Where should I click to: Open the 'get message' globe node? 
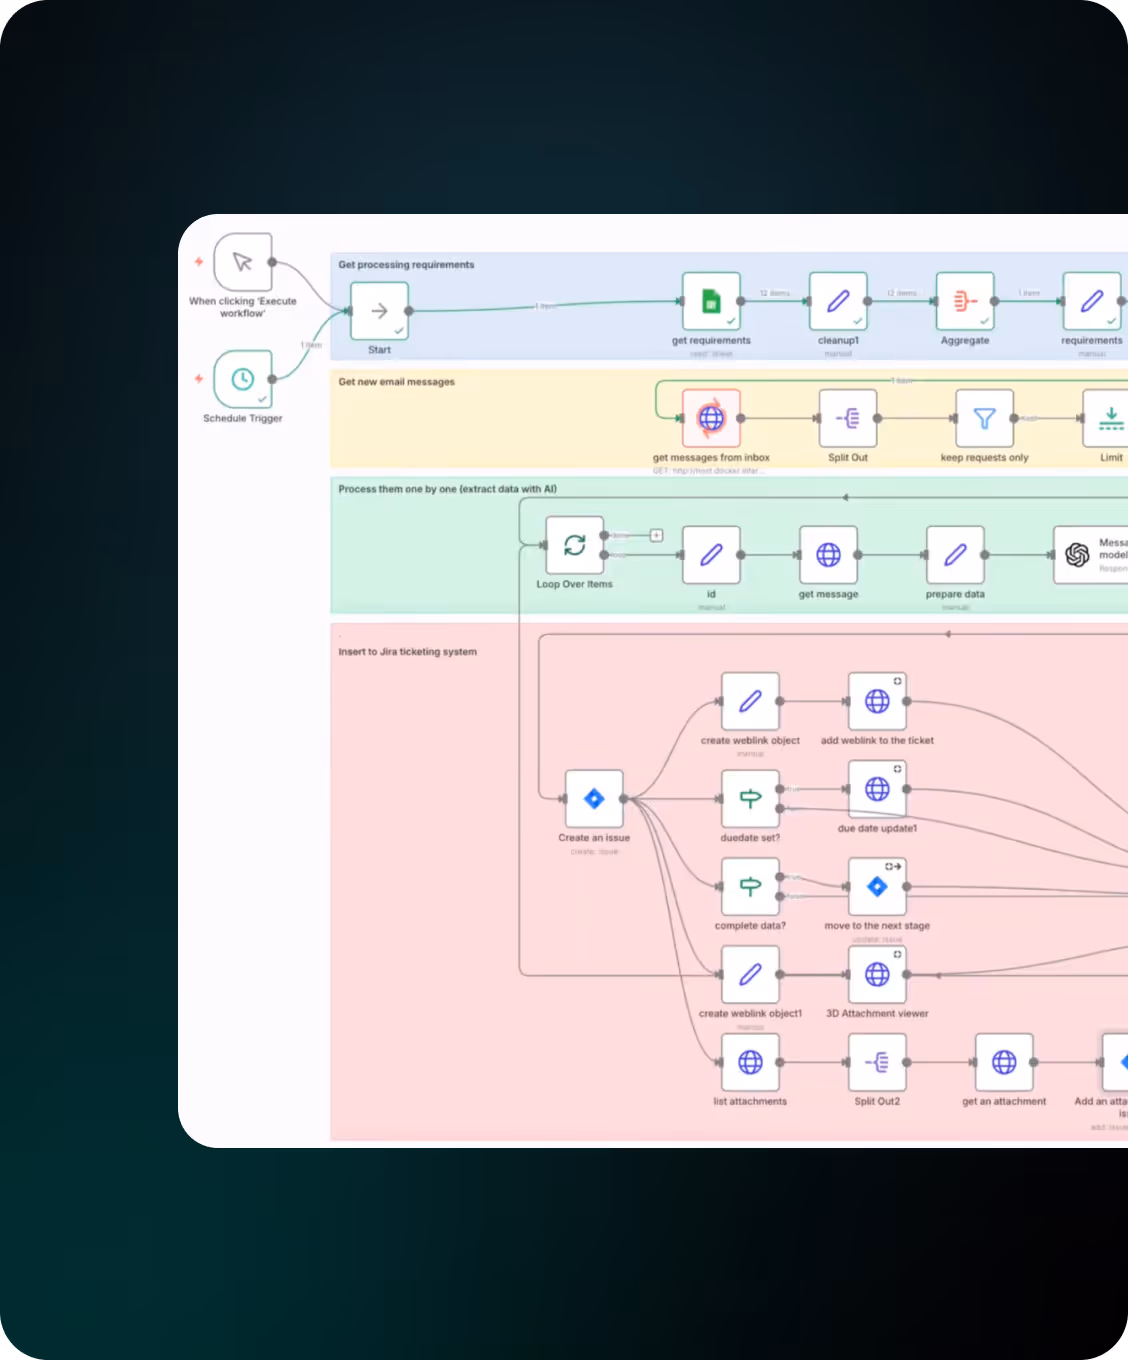828,555
